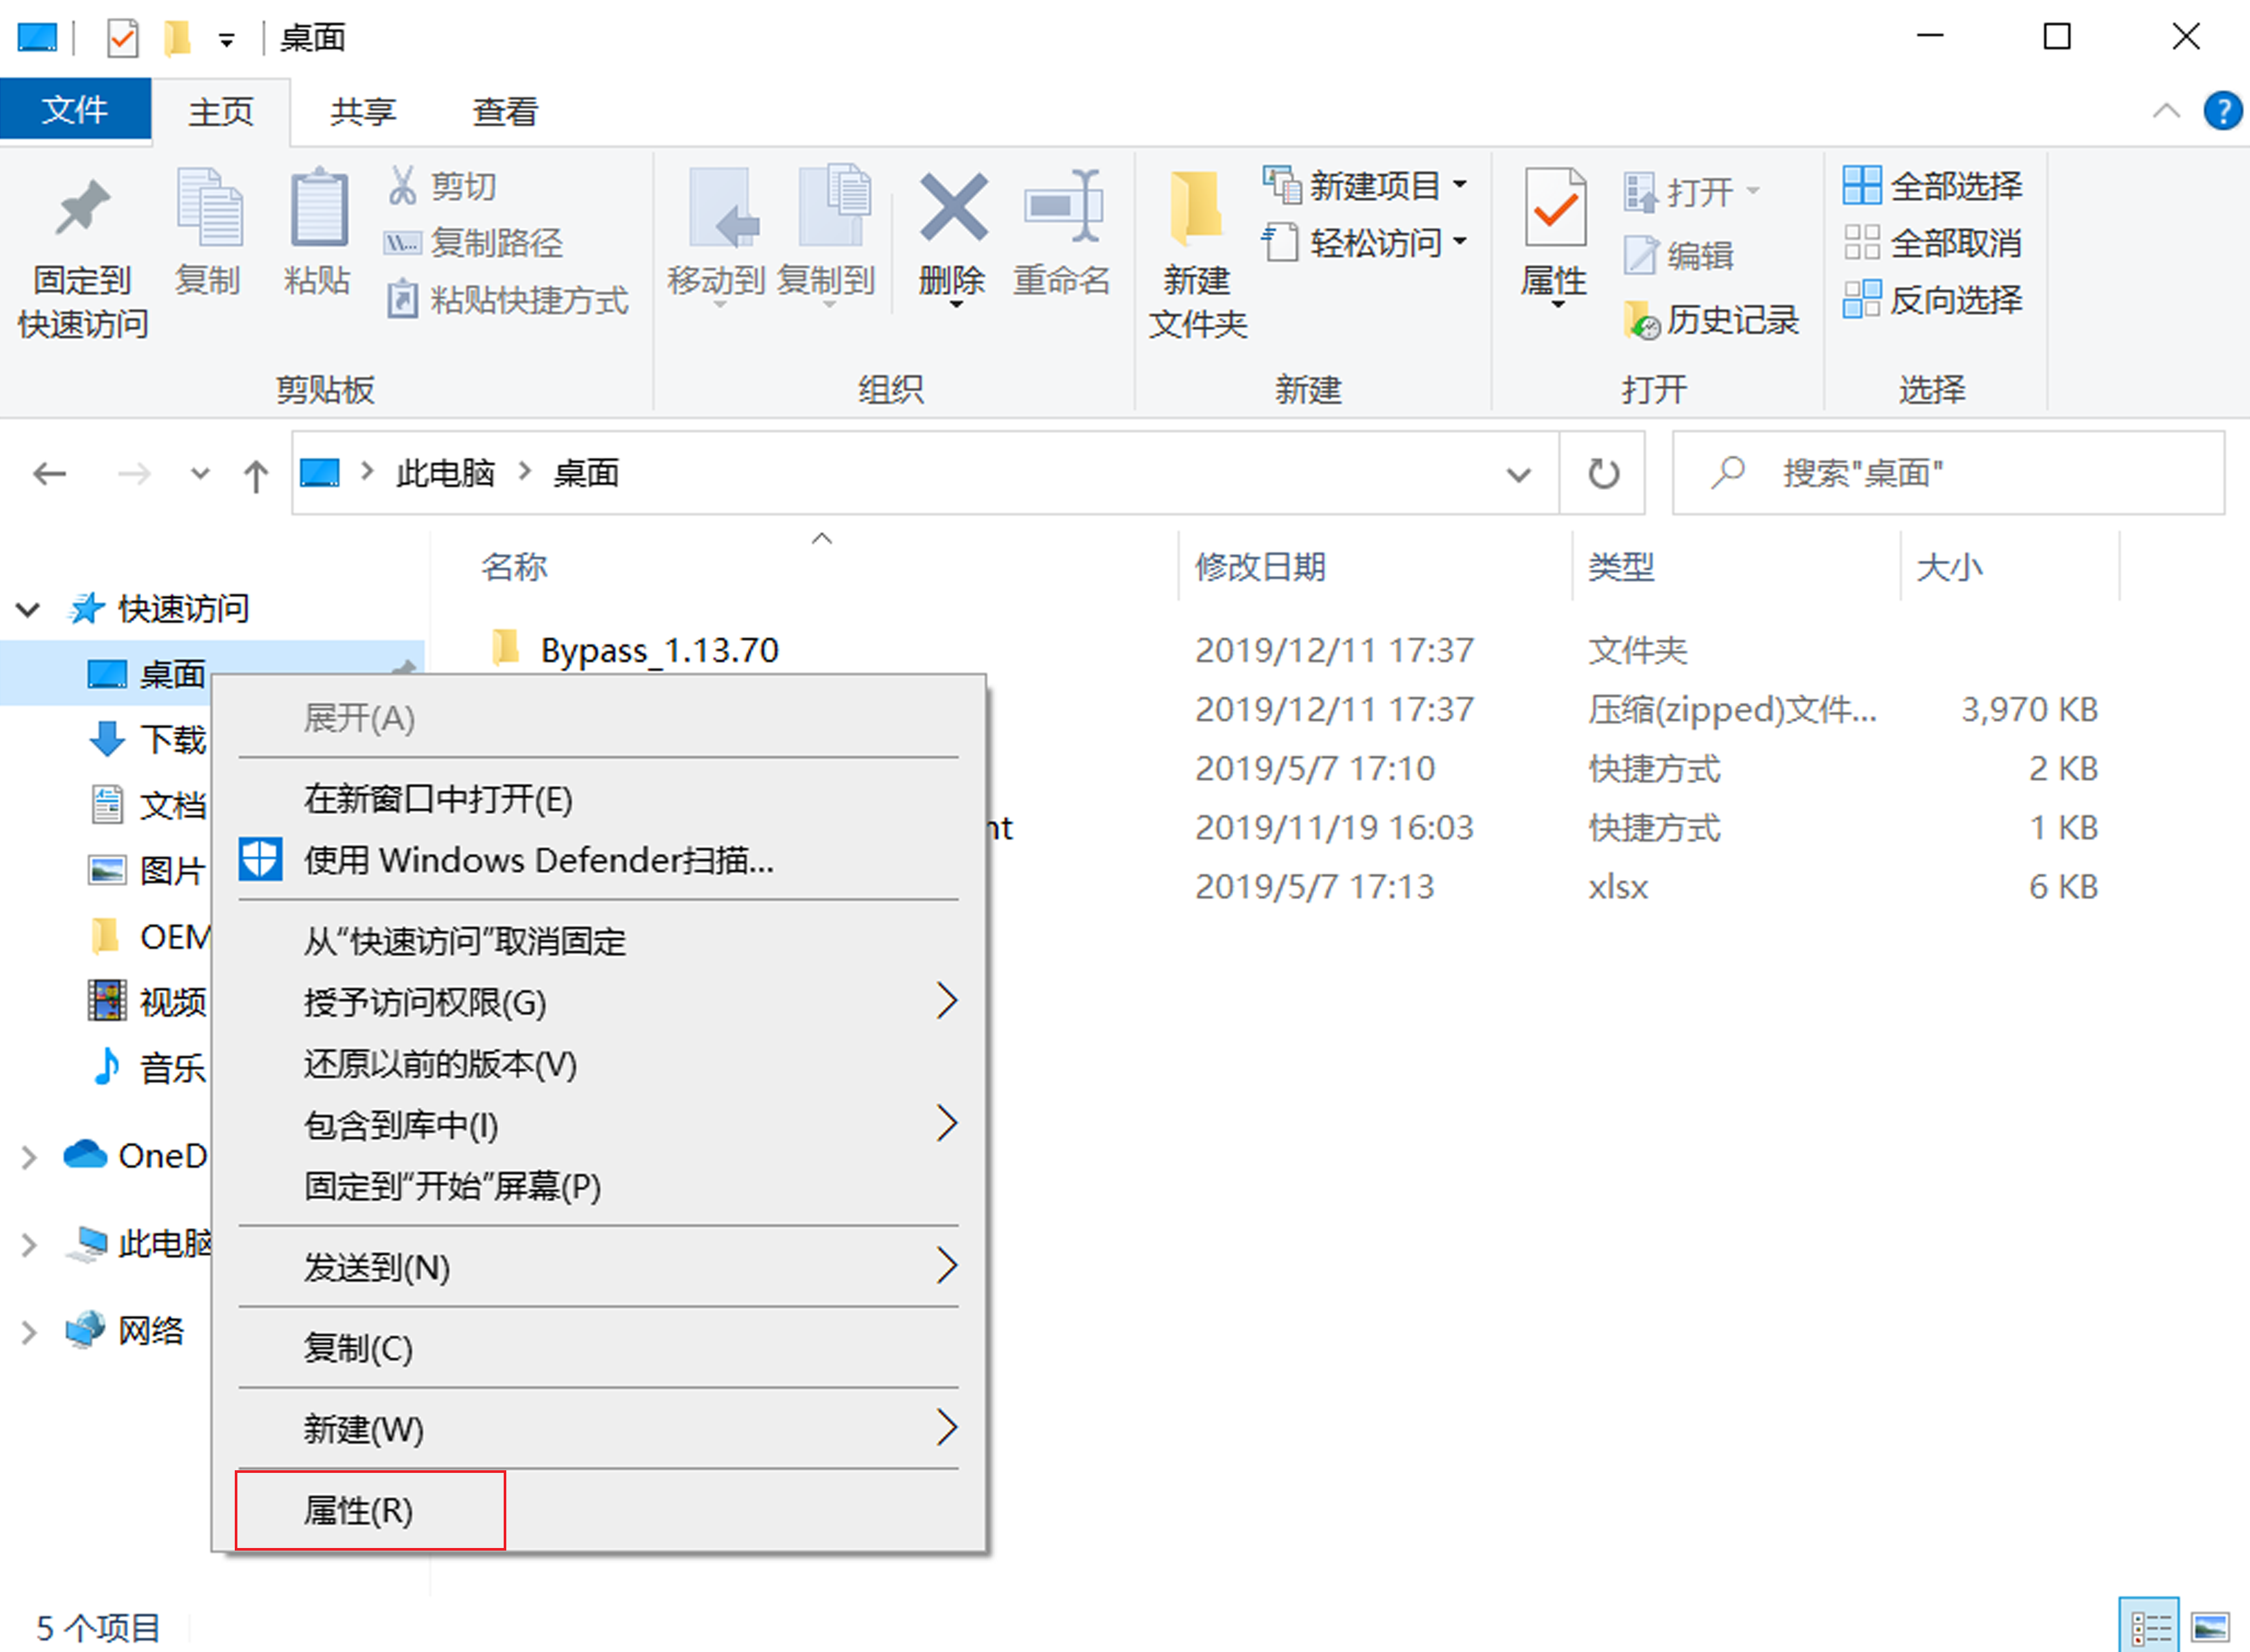Switch to large icons view in status bar
Image resolution: width=2250 pixels, height=1652 pixels.
(2210, 1627)
